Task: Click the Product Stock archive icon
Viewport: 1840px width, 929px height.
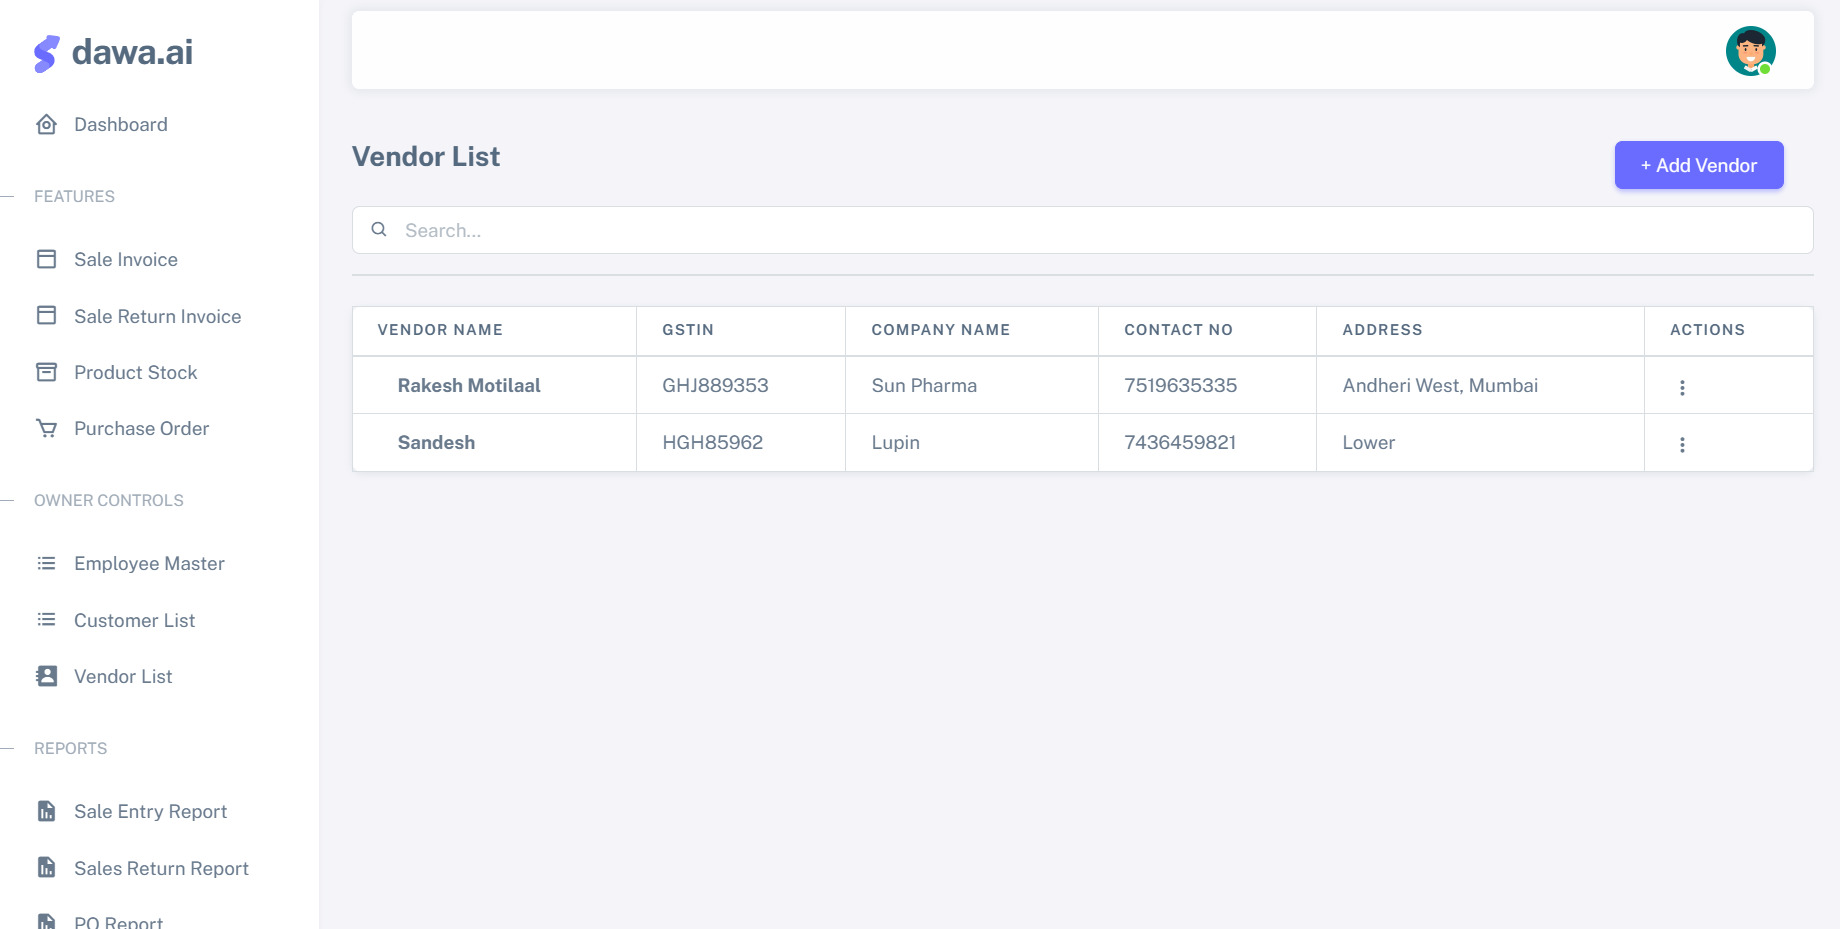Action: coord(46,372)
